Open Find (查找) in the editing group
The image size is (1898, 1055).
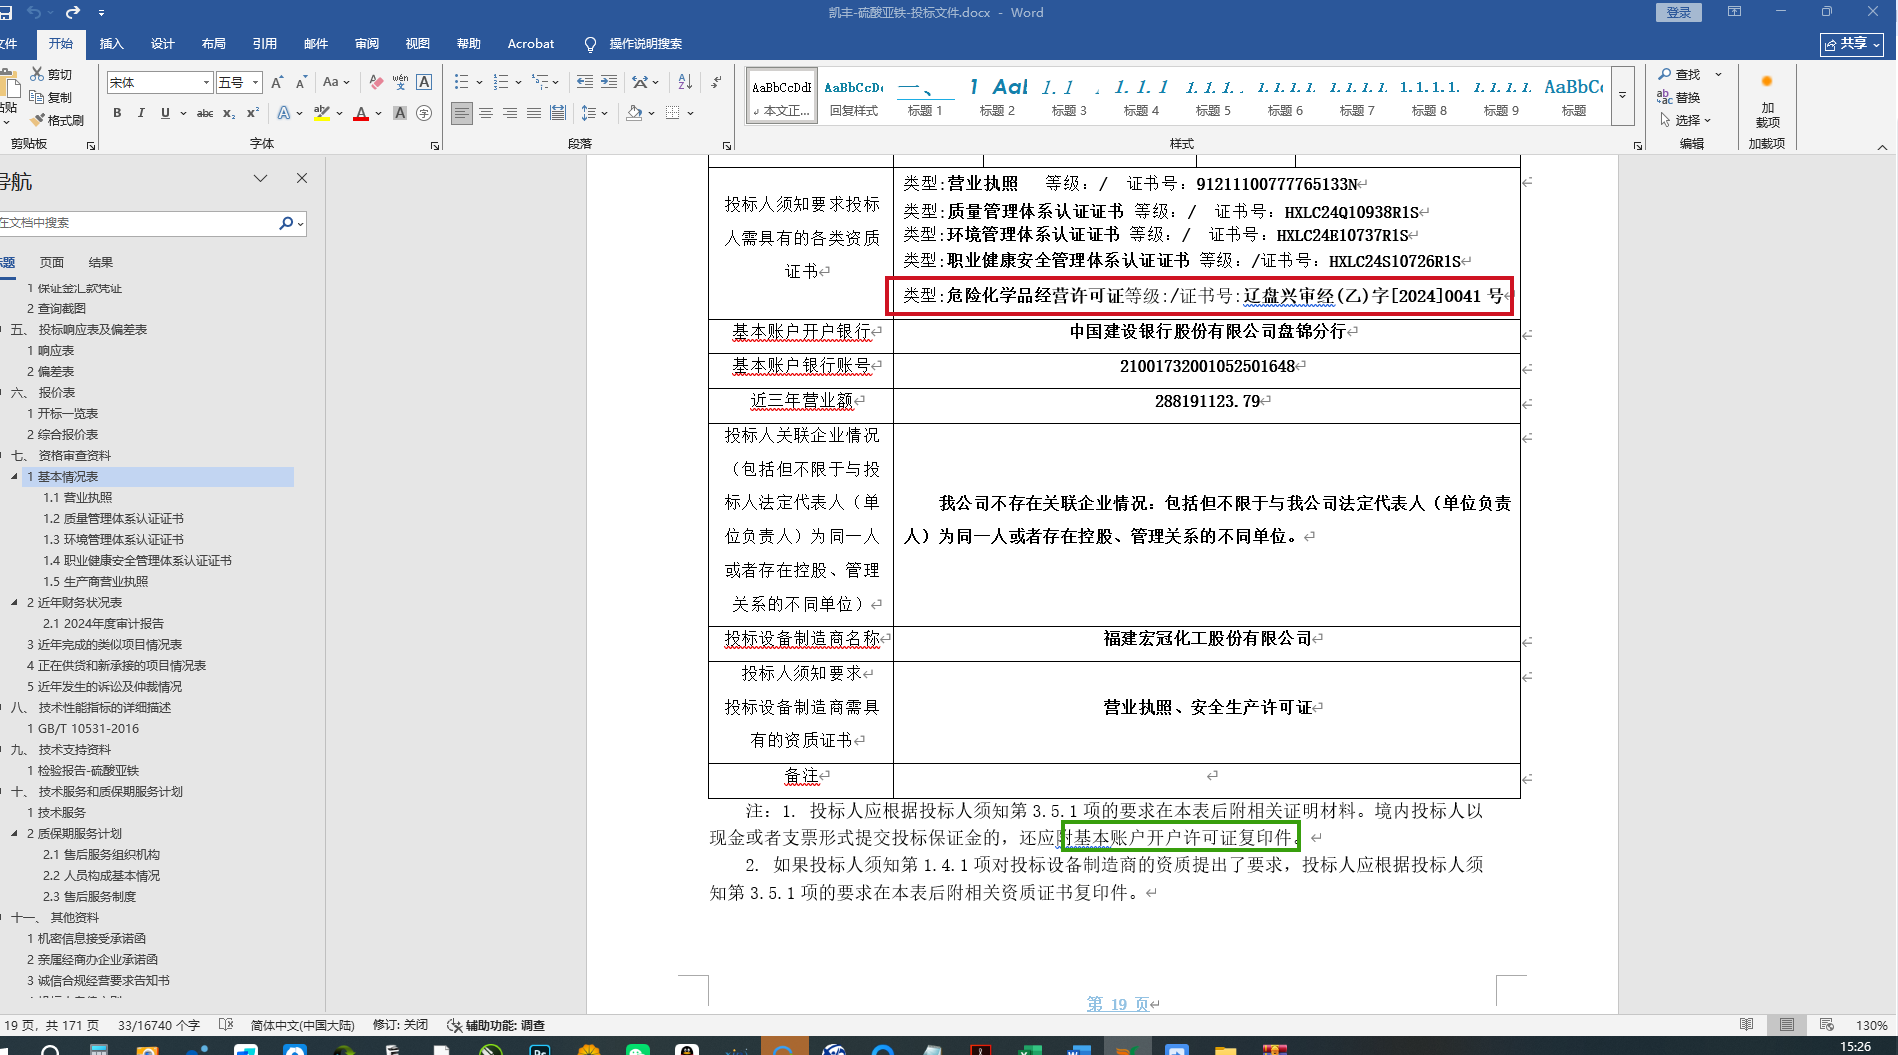click(1680, 75)
